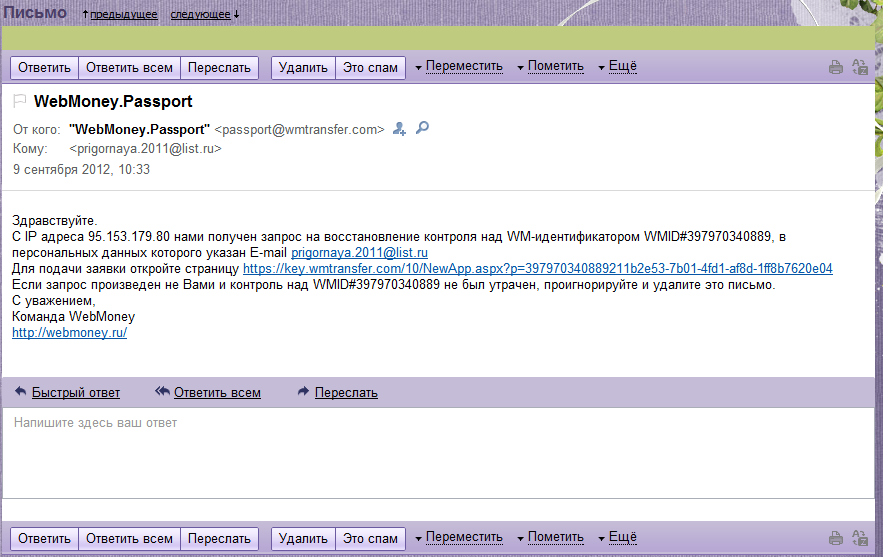Click top Ответить button

click(x=44, y=68)
